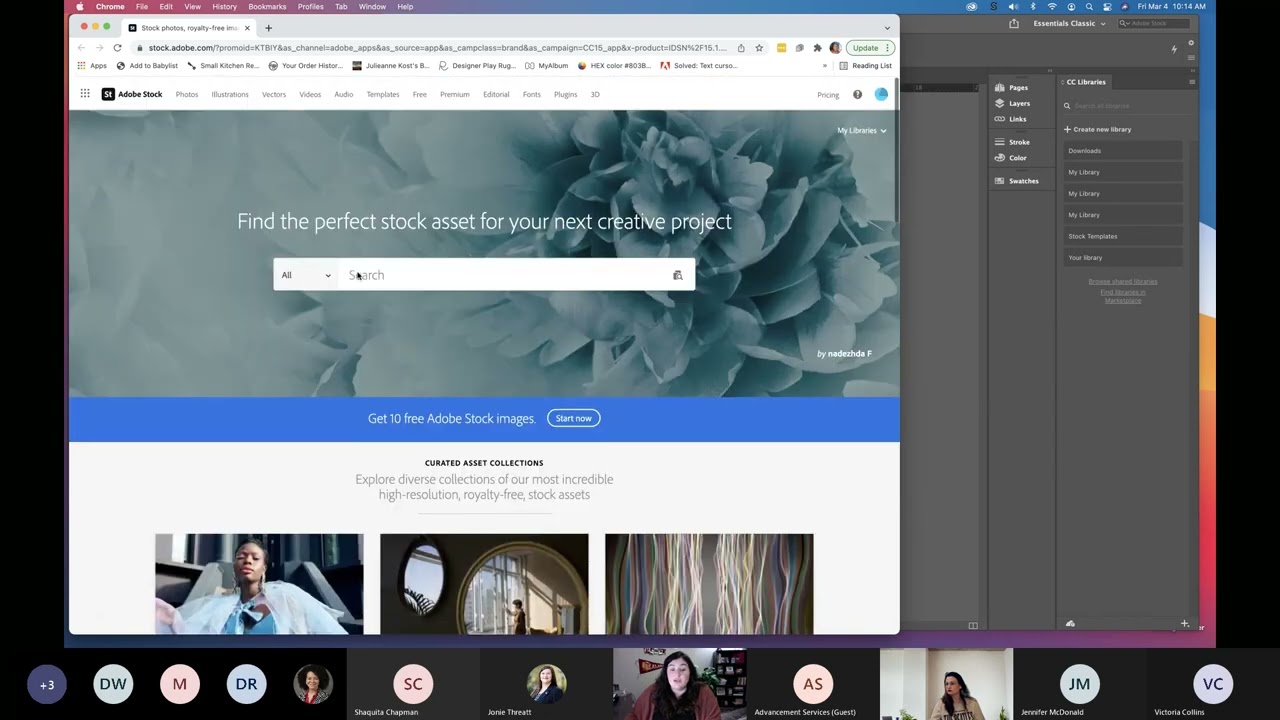The width and height of the screenshot is (1280, 720).
Task: Open the Layers panel
Action: click(1018, 103)
